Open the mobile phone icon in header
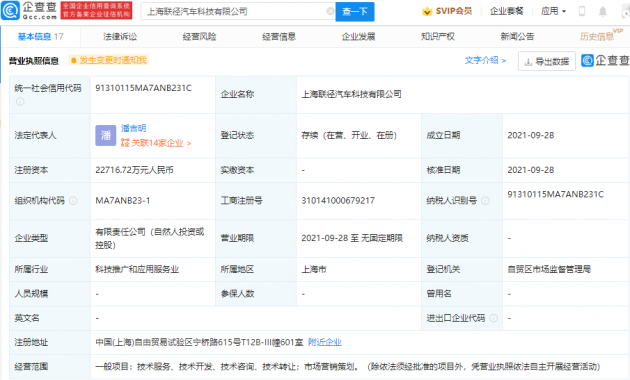 pos(581,11)
